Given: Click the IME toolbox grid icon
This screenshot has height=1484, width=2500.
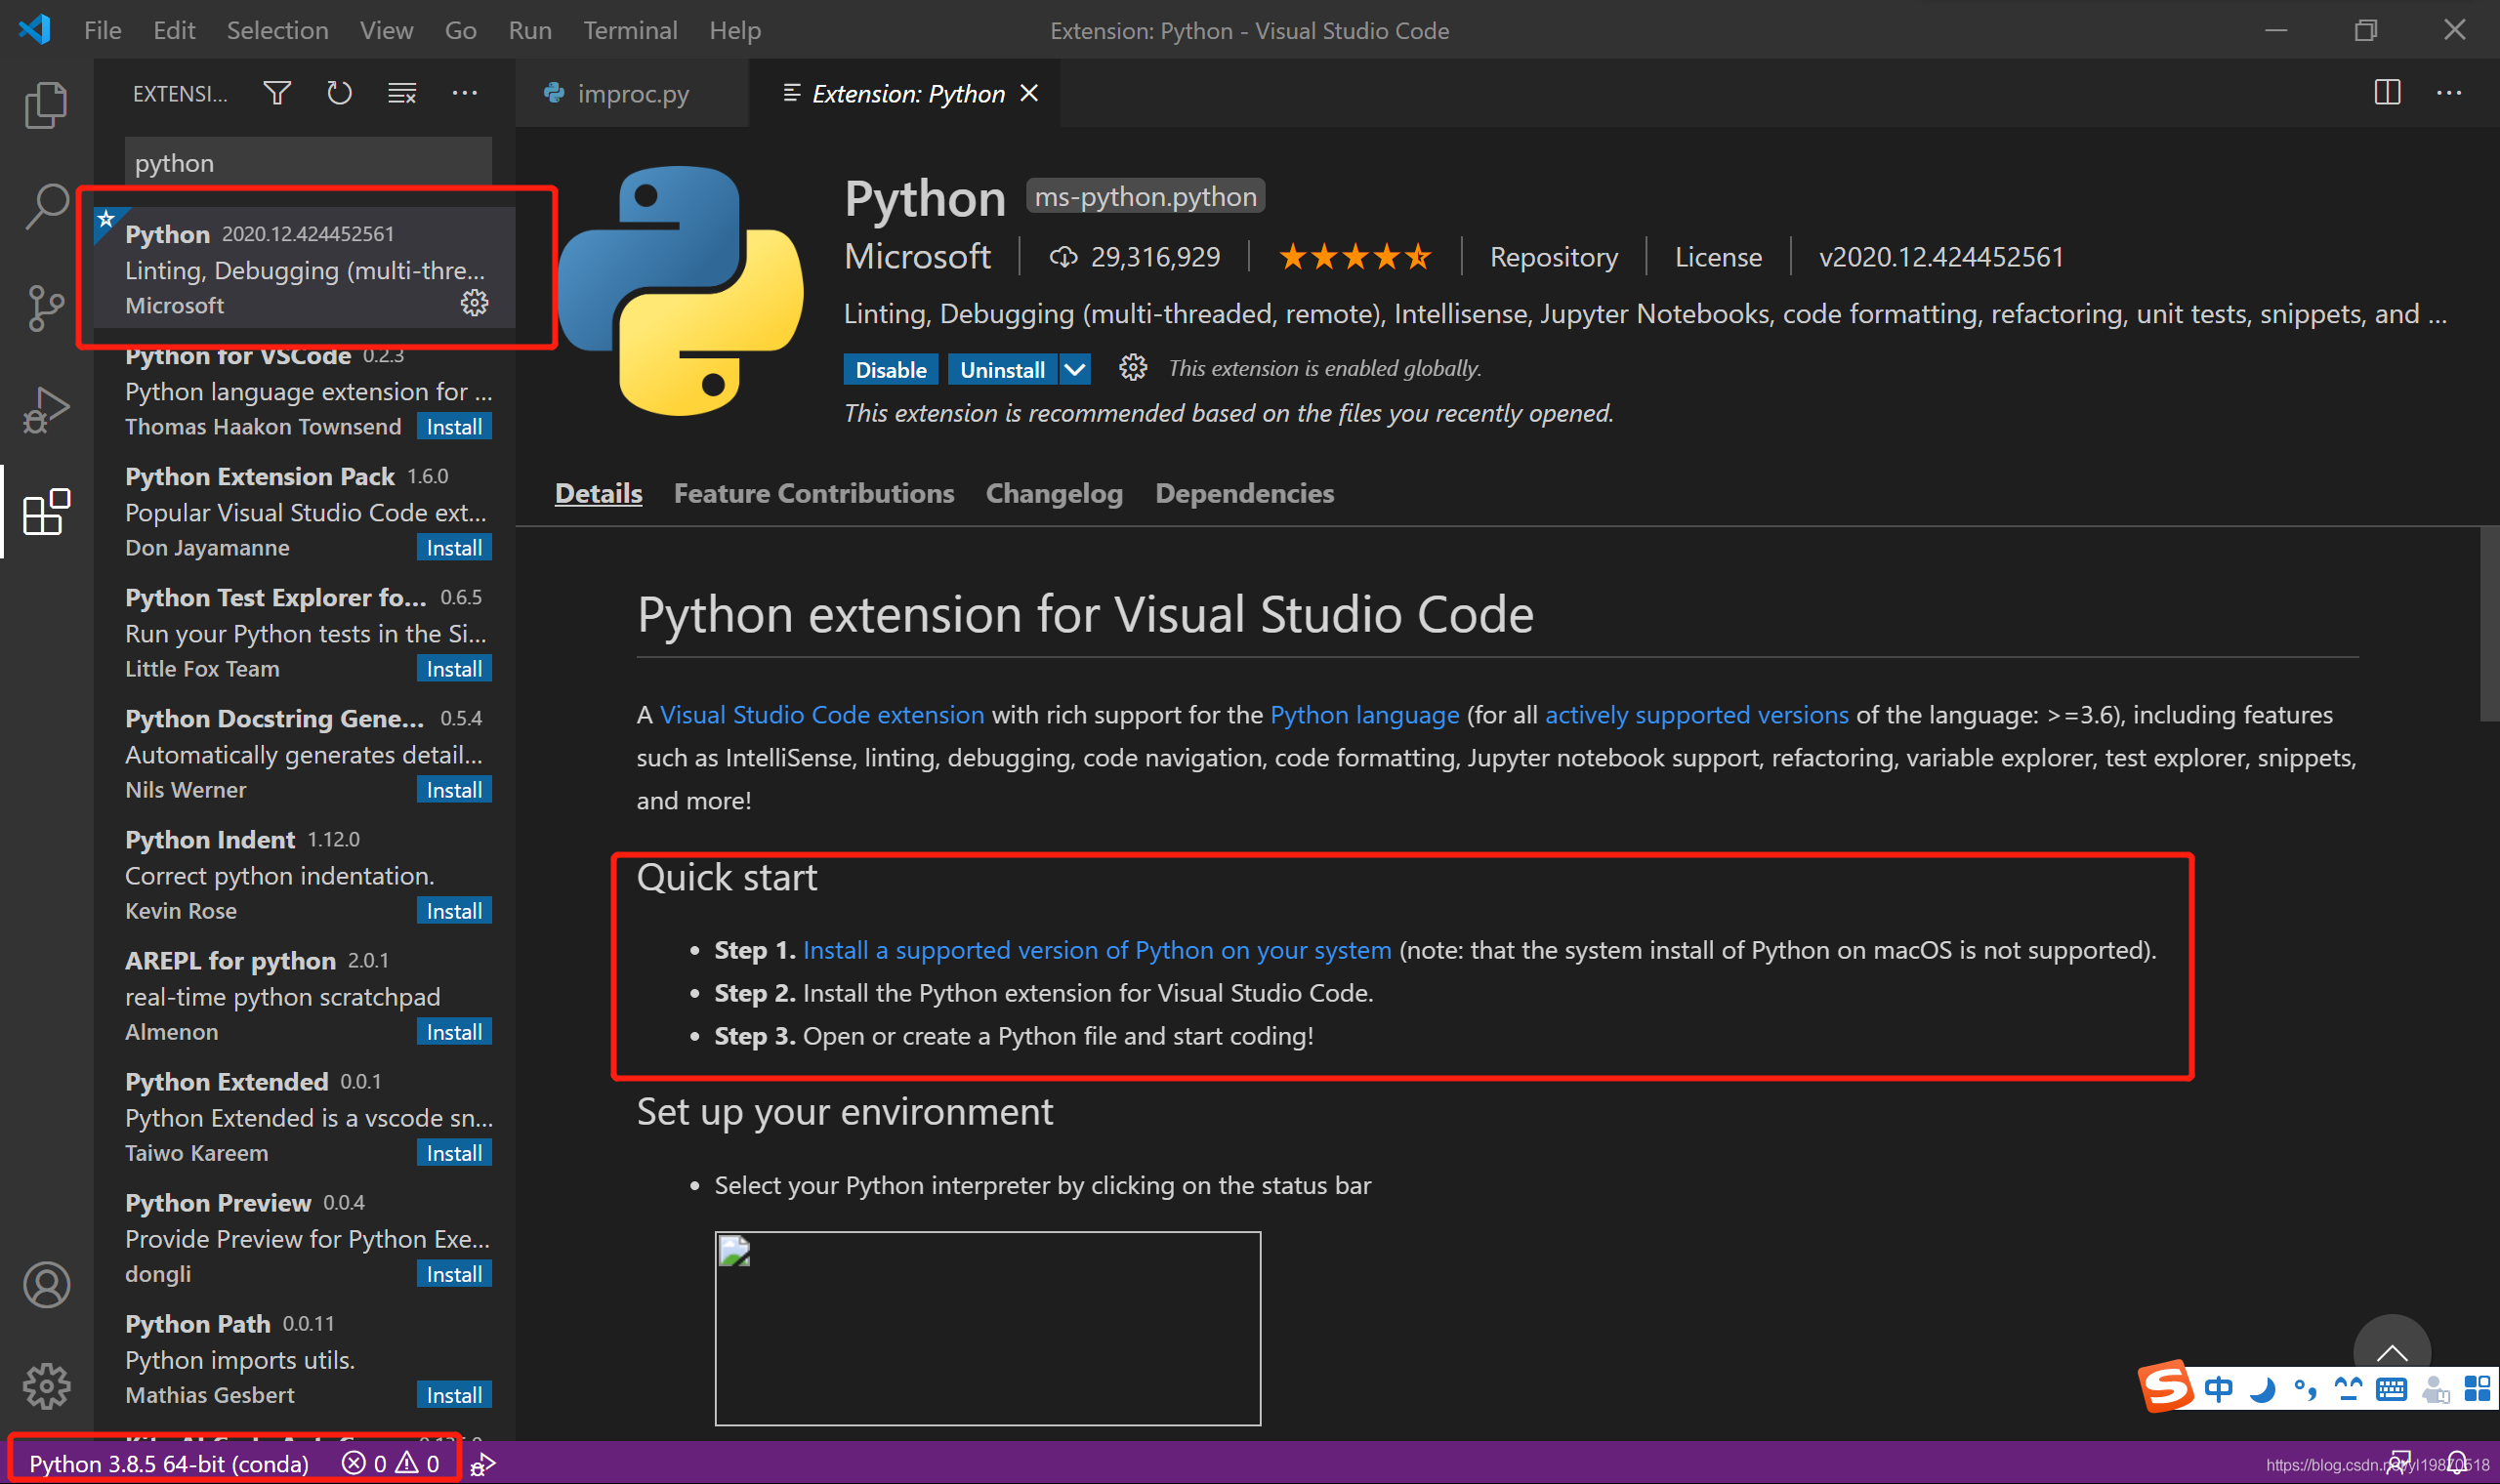Looking at the screenshot, I should coord(2477,1389).
